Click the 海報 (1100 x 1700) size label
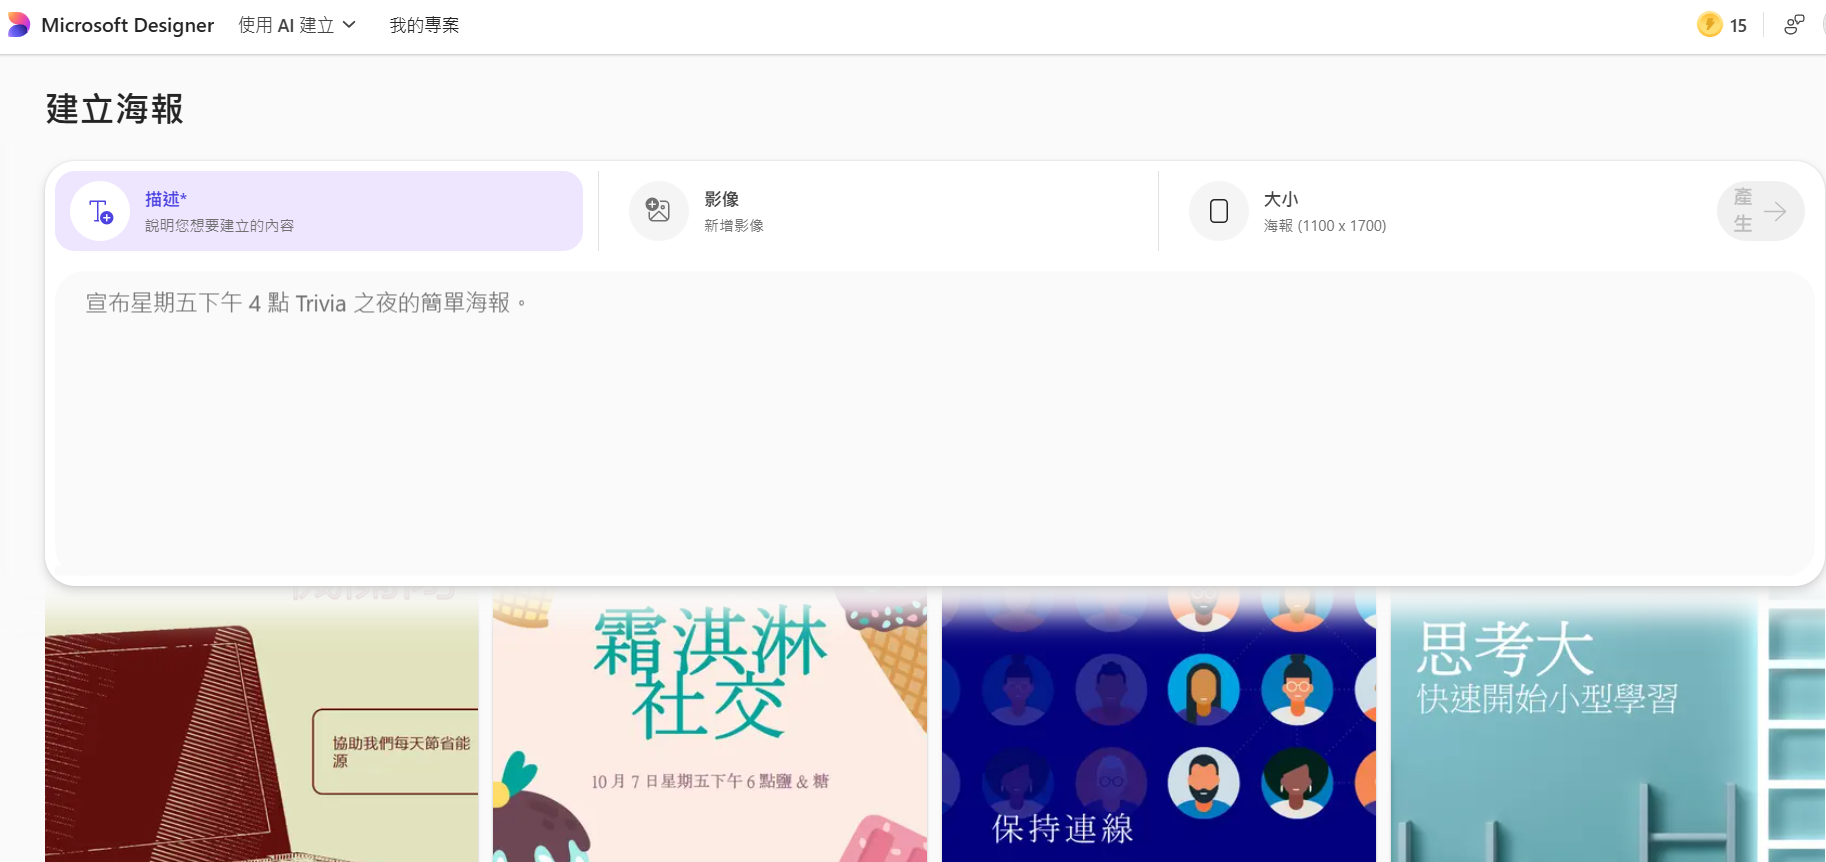Viewport: 1826px width, 862px height. [x=1325, y=226]
